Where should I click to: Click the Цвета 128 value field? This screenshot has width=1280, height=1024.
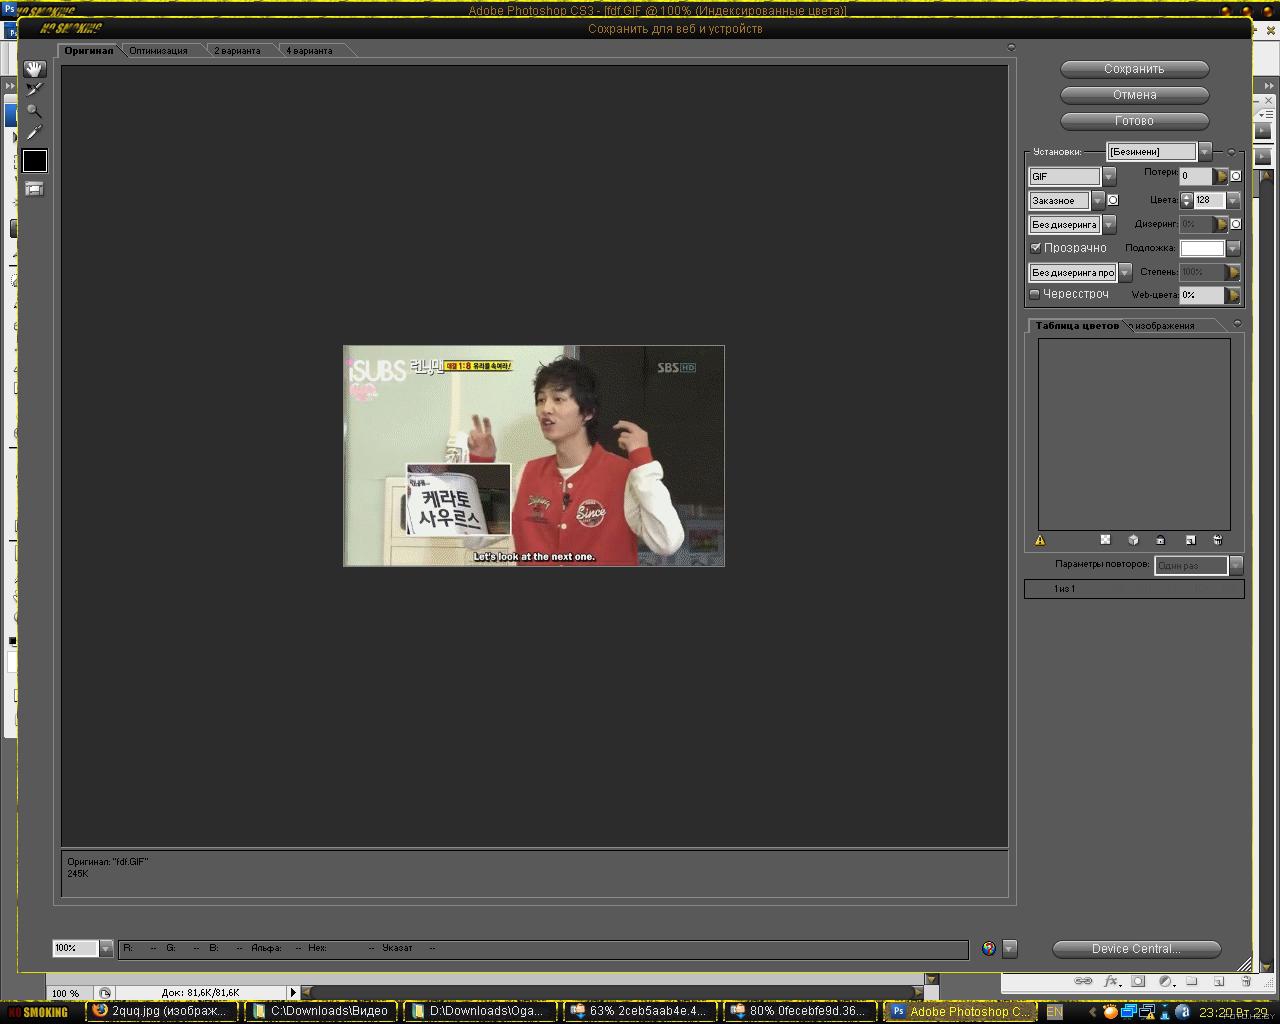tap(1209, 200)
